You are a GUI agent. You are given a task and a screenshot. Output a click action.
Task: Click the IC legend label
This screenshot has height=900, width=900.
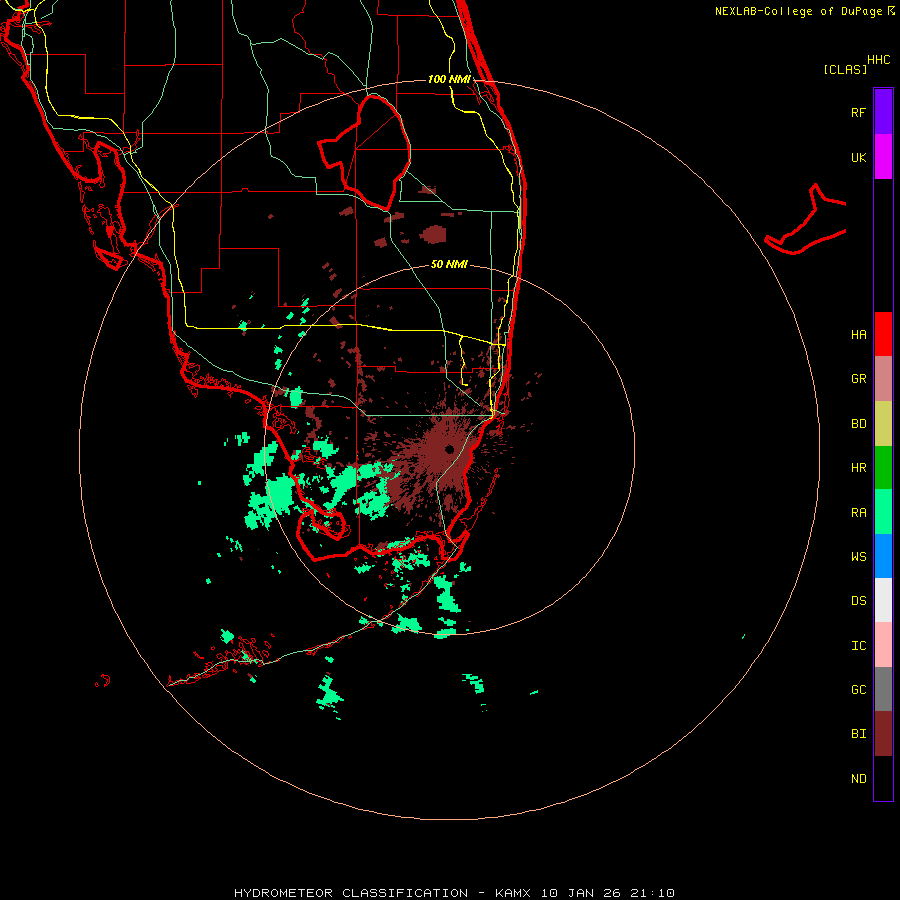858,646
